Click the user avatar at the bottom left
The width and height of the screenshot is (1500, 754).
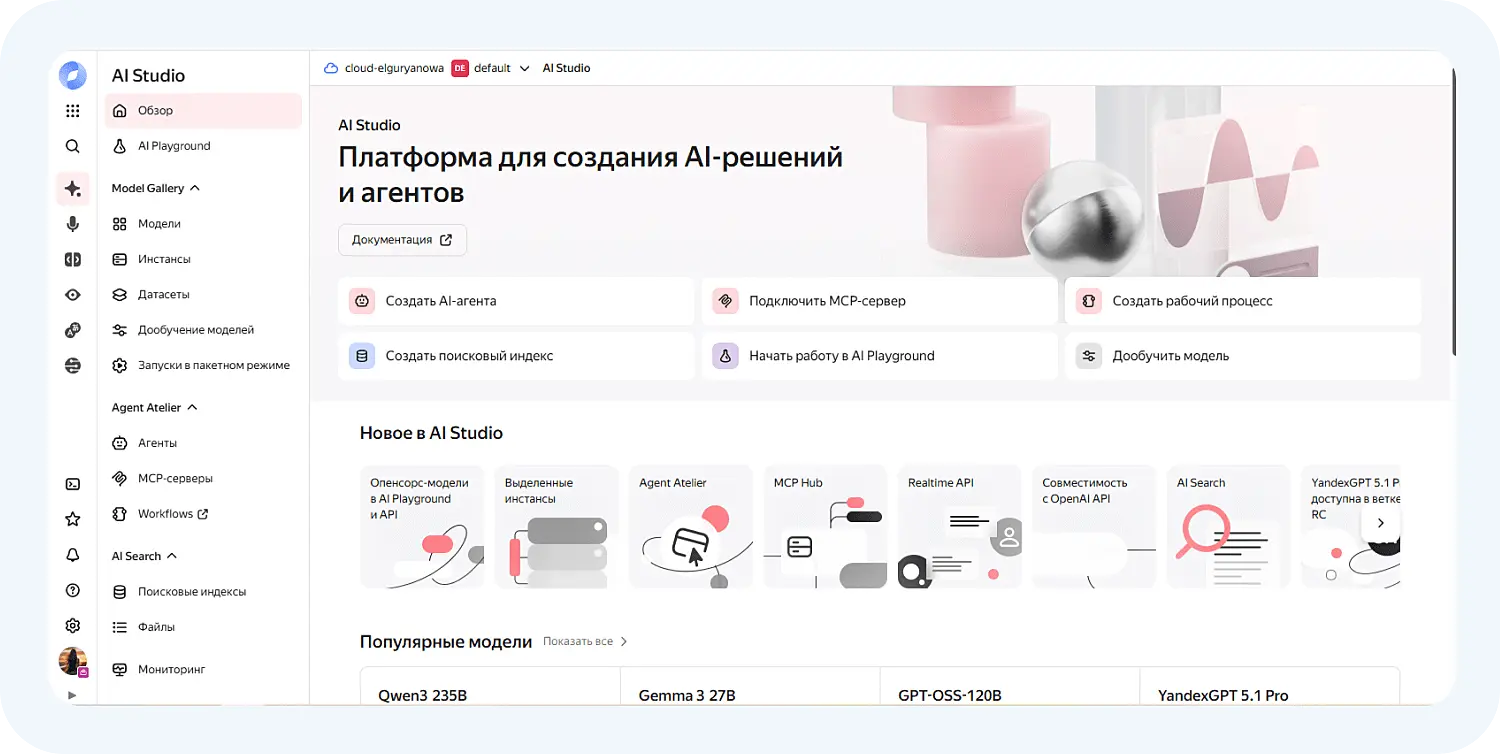pos(72,660)
